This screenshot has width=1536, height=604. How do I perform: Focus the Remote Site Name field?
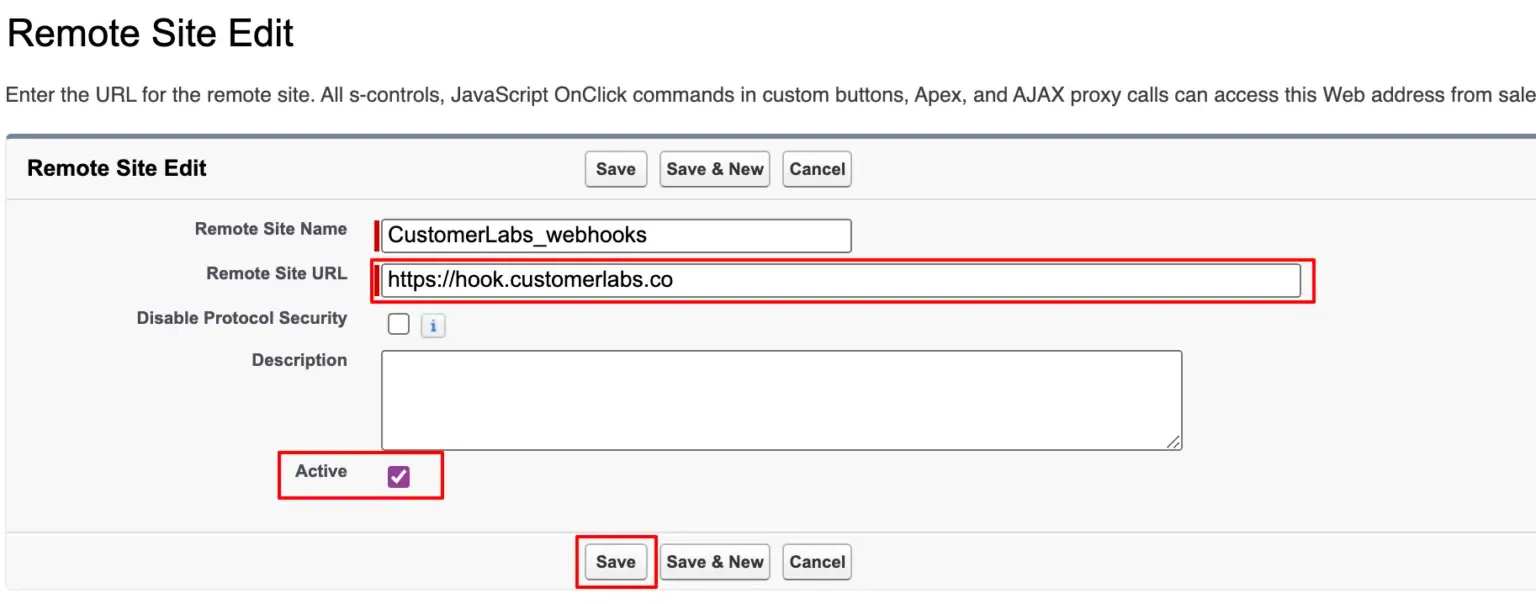point(616,236)
